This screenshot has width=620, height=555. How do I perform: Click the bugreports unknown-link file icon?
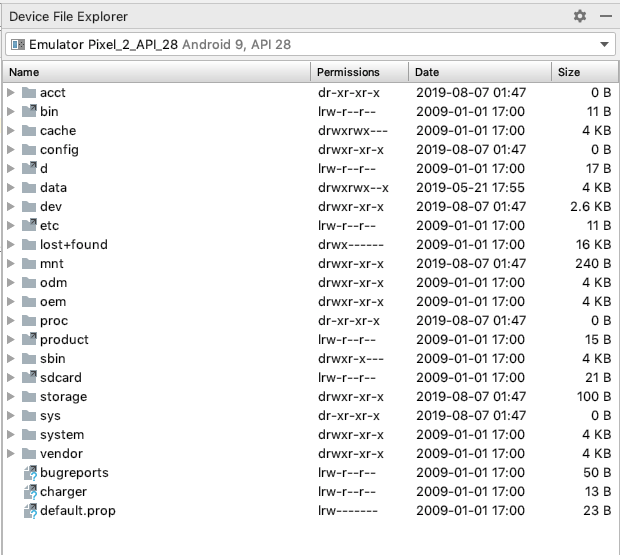tap(30, 472)
